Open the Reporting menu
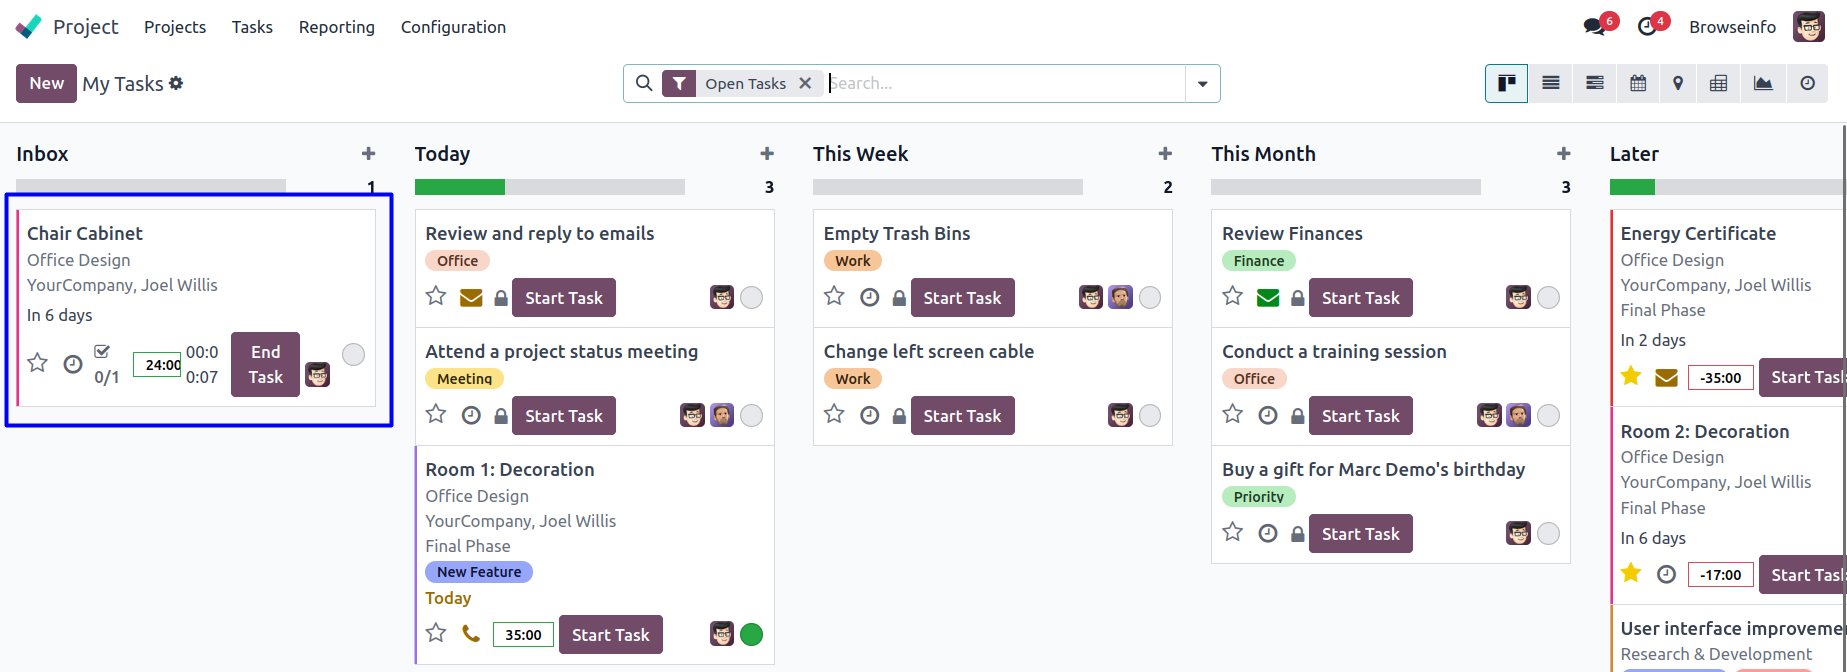Screen dimensions: 1847x672 point(336,27)
